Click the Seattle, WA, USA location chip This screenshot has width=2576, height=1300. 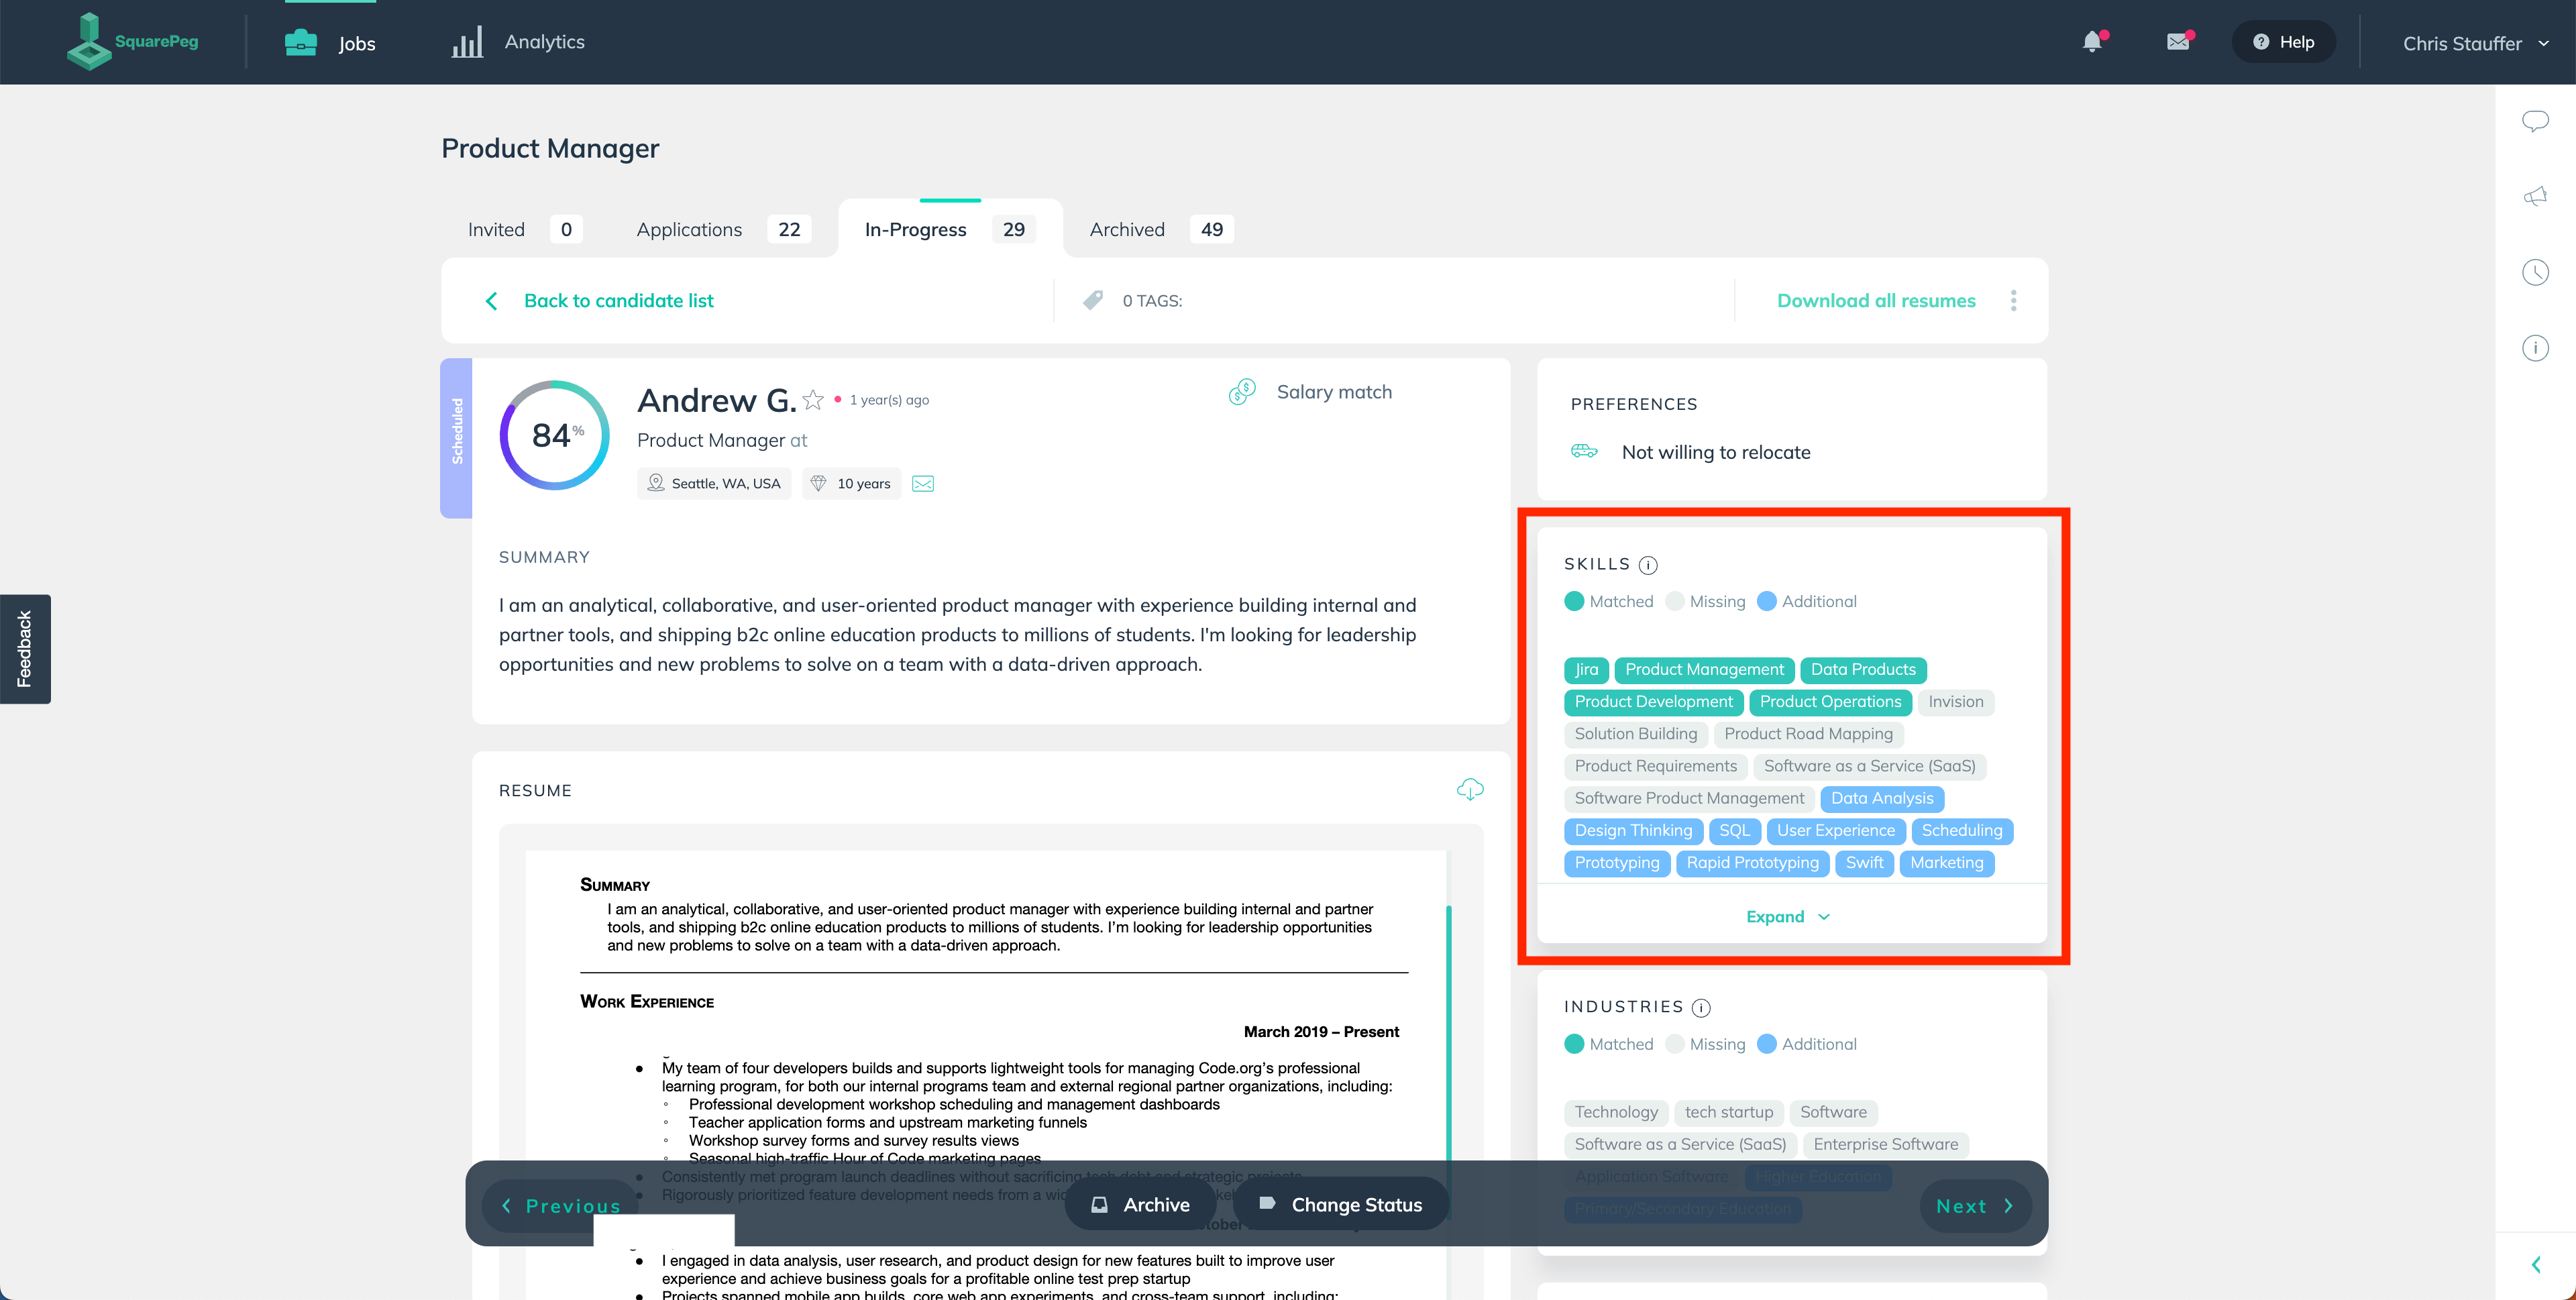(x=714, y=483)
